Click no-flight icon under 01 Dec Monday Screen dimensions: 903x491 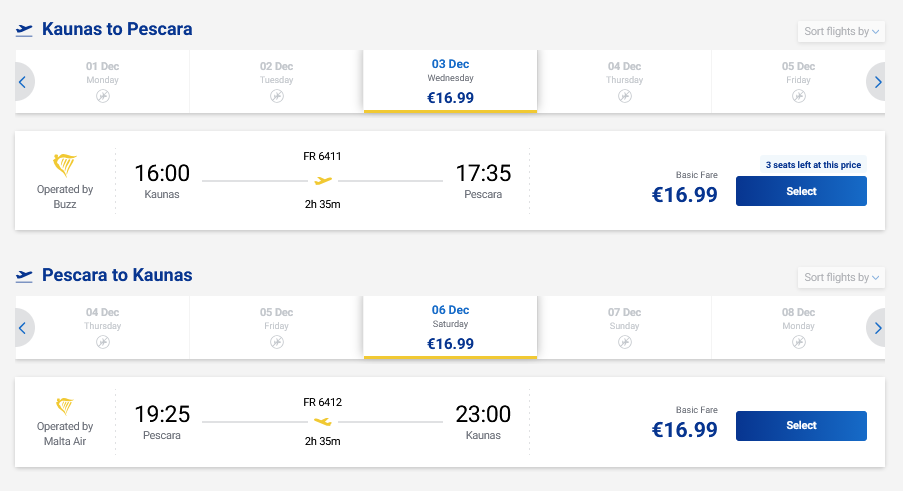[x=102, y=96]
